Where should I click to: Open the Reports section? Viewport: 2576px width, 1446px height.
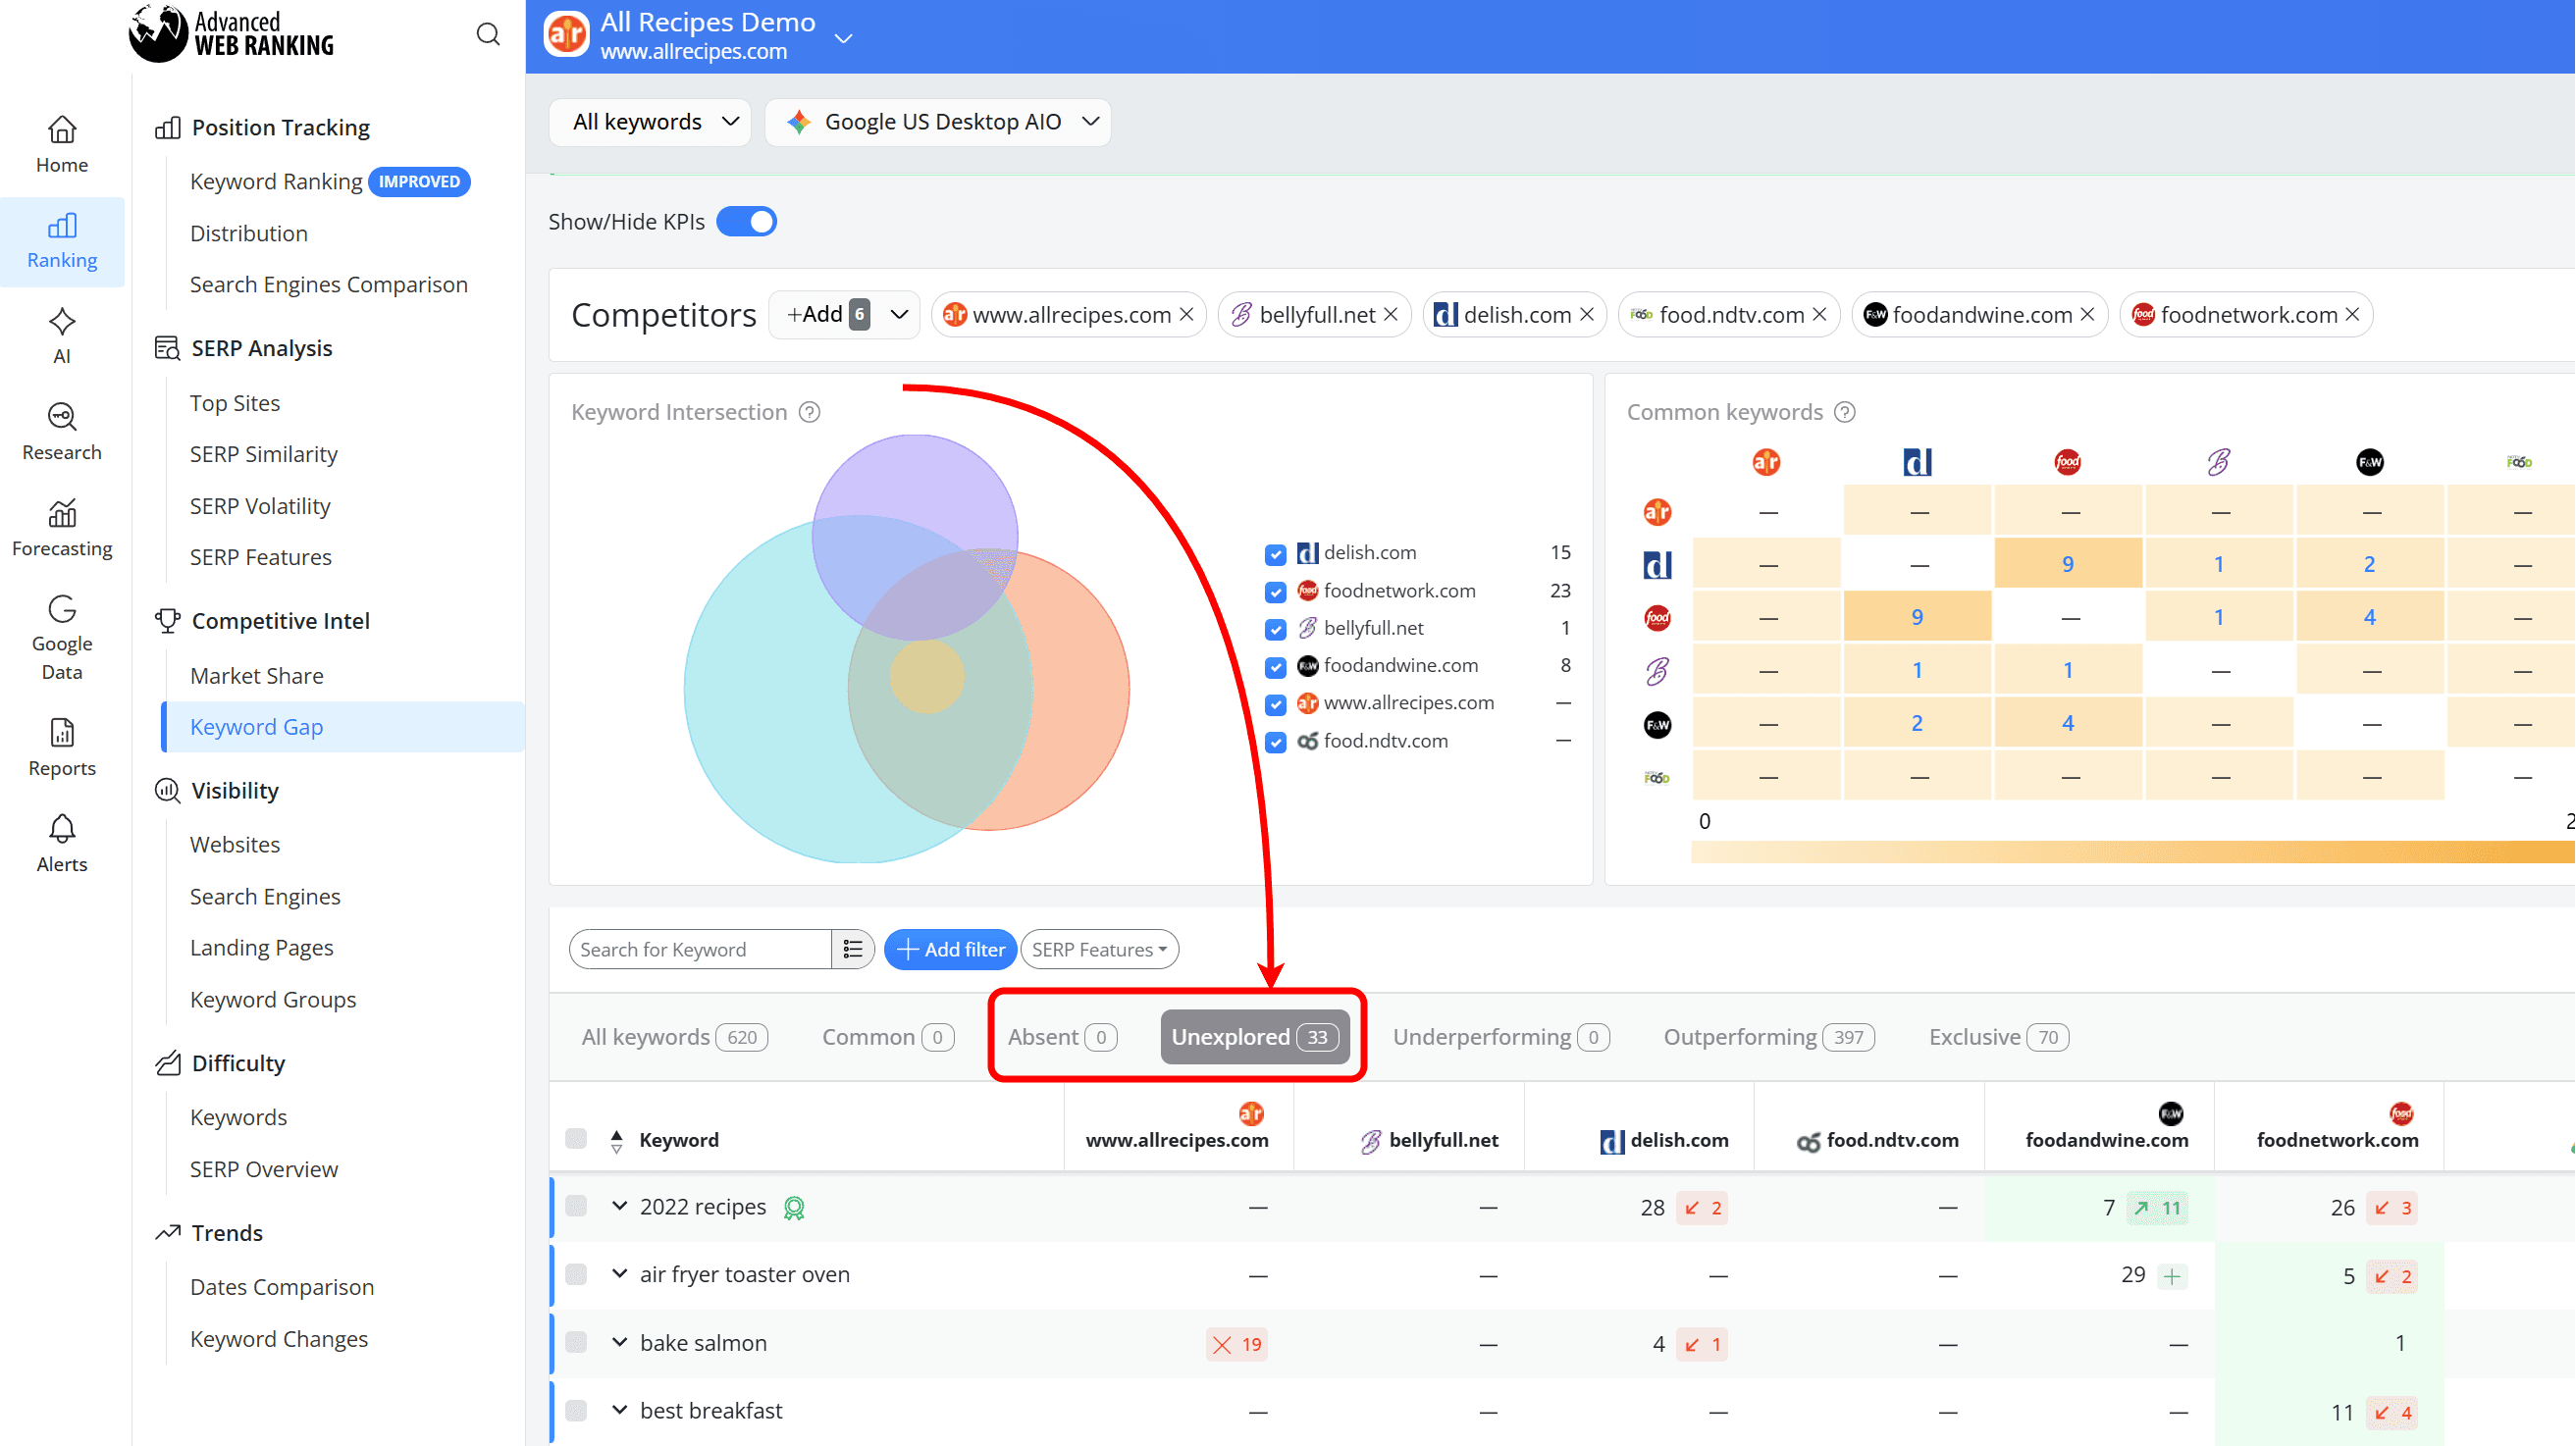[61, 747]
